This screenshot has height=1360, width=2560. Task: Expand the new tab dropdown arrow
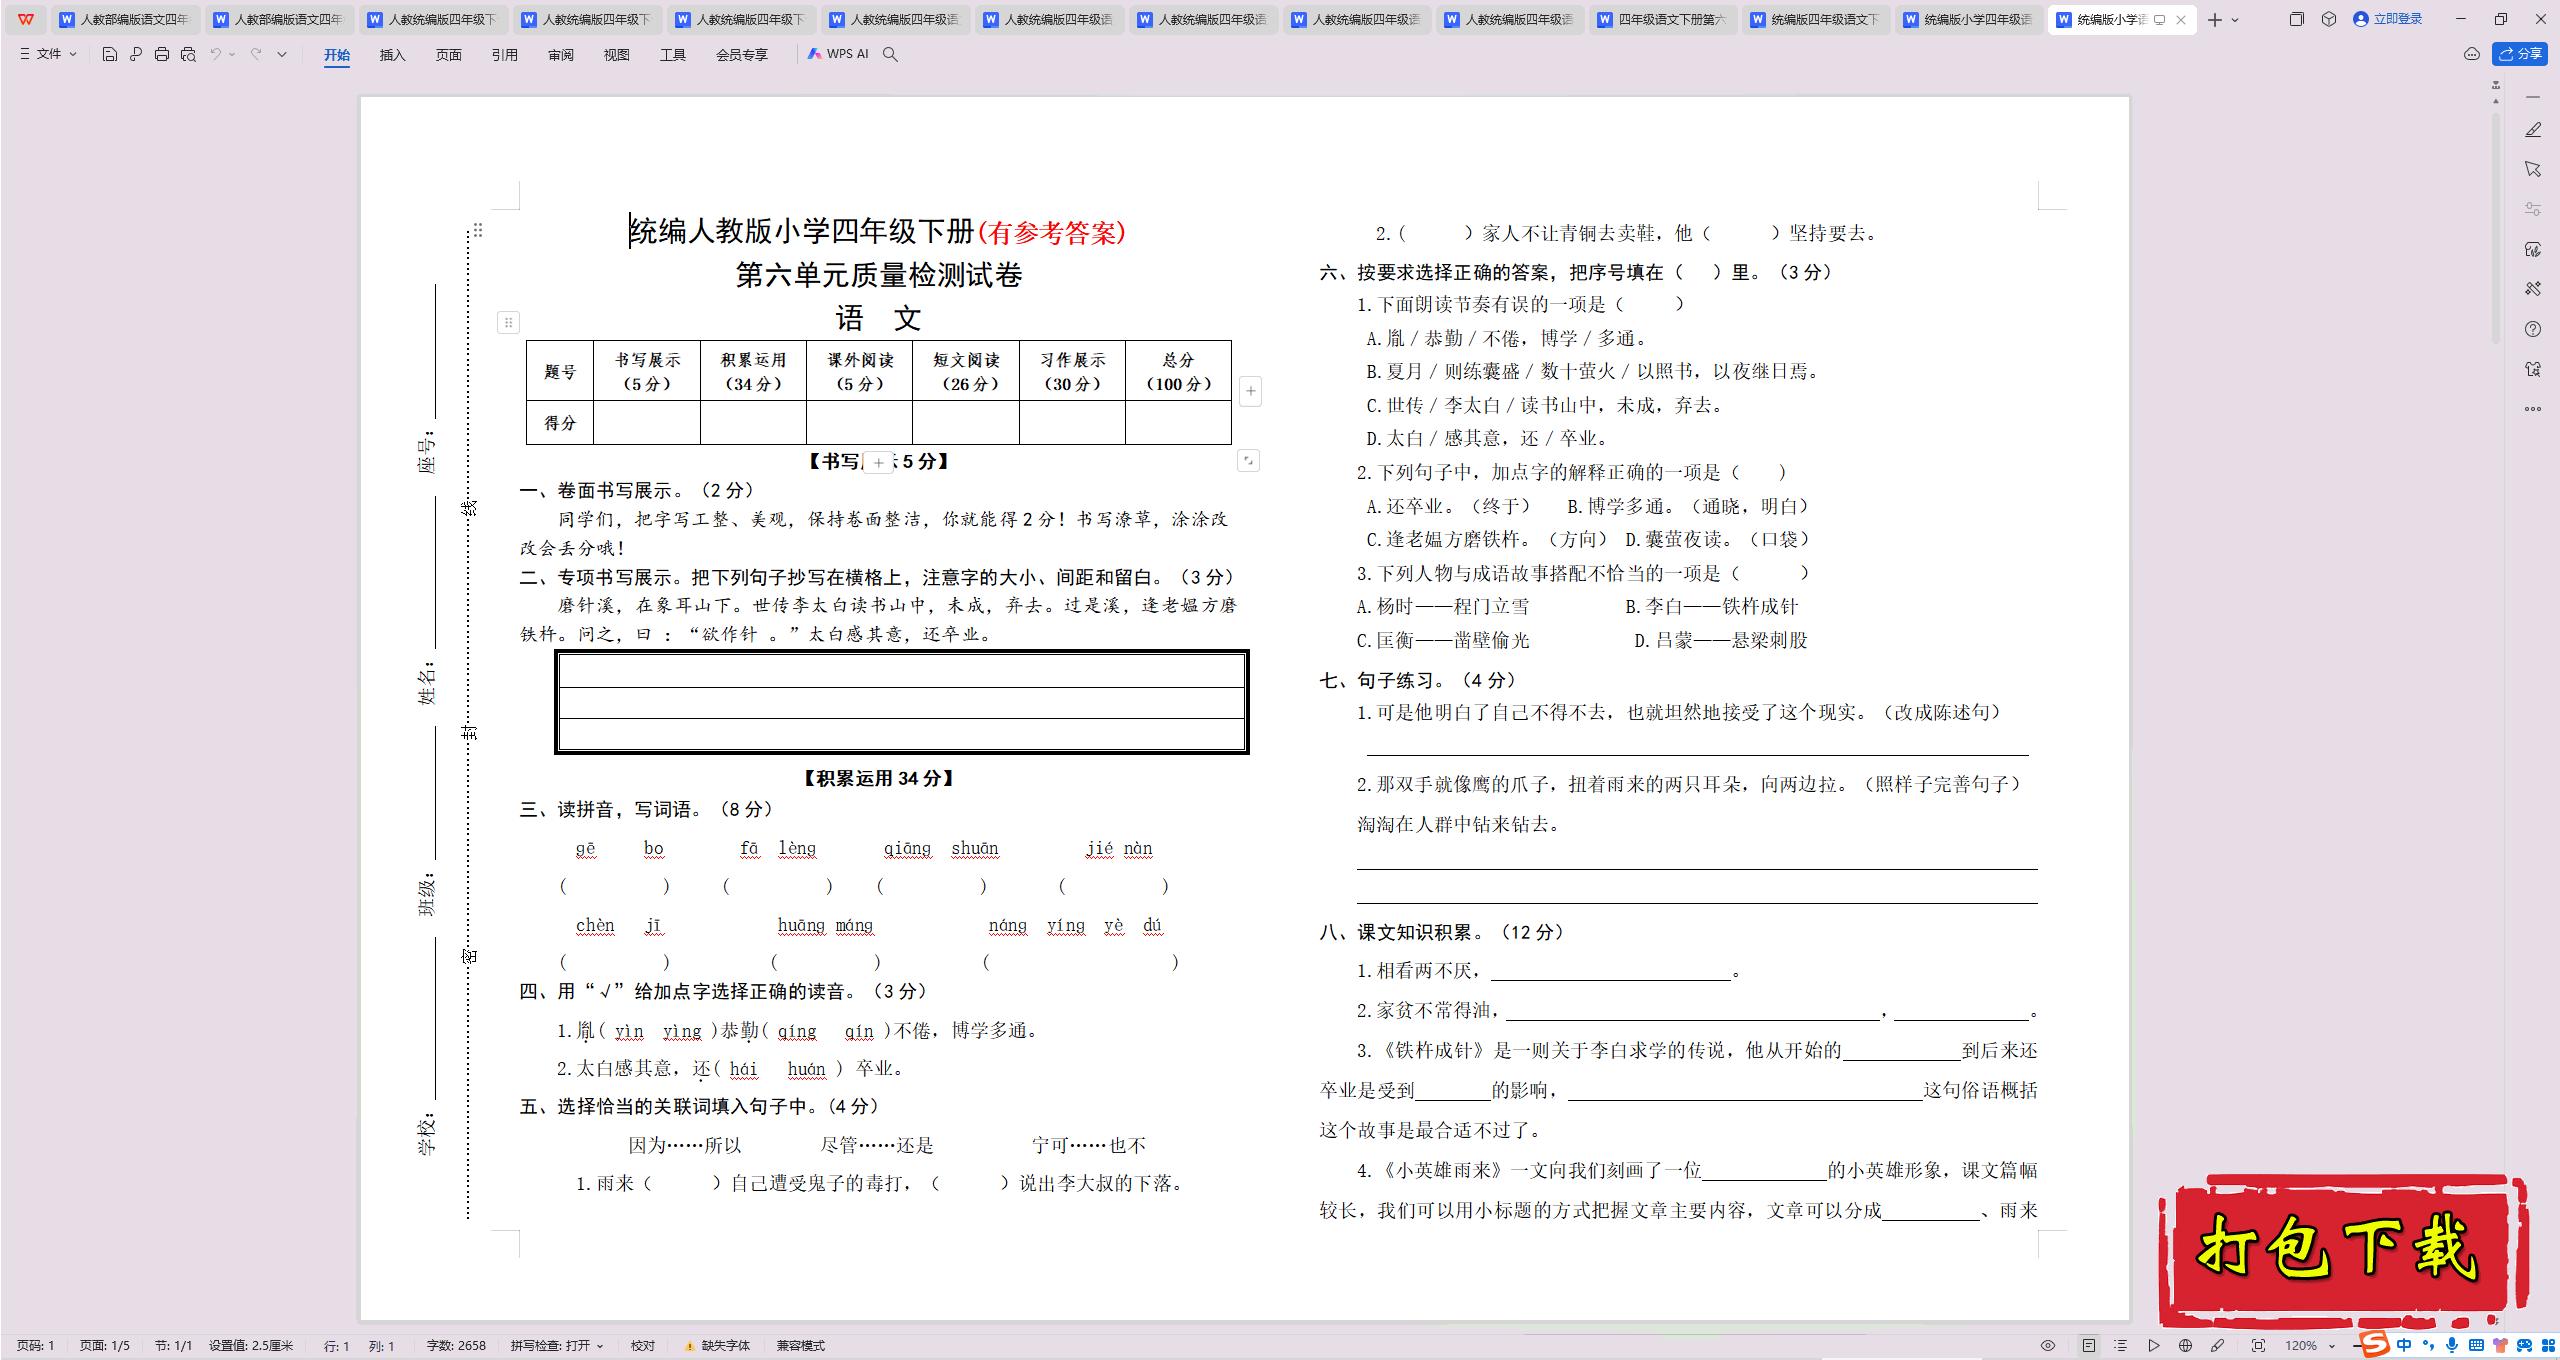2236,20
